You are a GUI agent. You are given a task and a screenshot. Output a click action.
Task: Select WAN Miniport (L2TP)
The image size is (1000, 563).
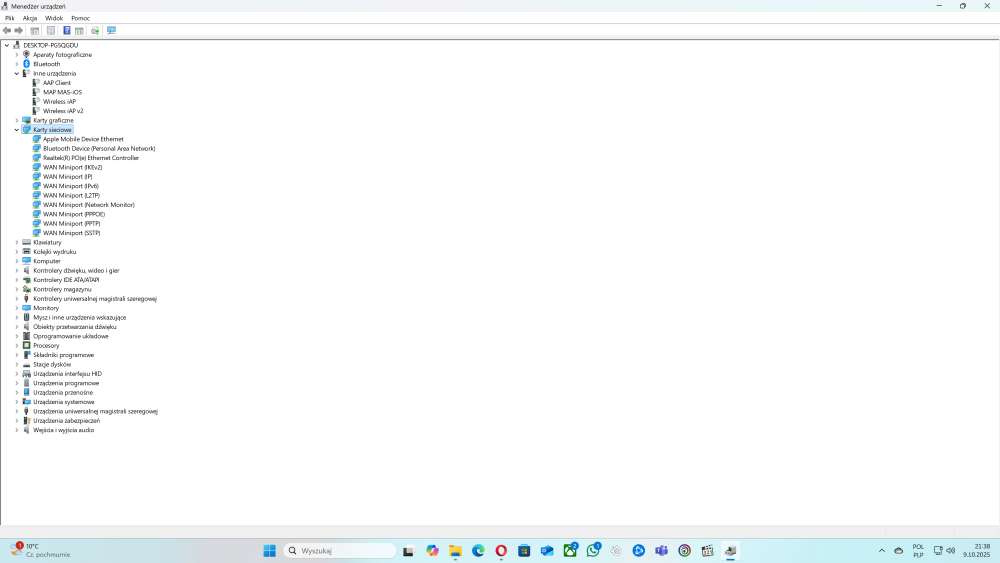tap(71, 195)
